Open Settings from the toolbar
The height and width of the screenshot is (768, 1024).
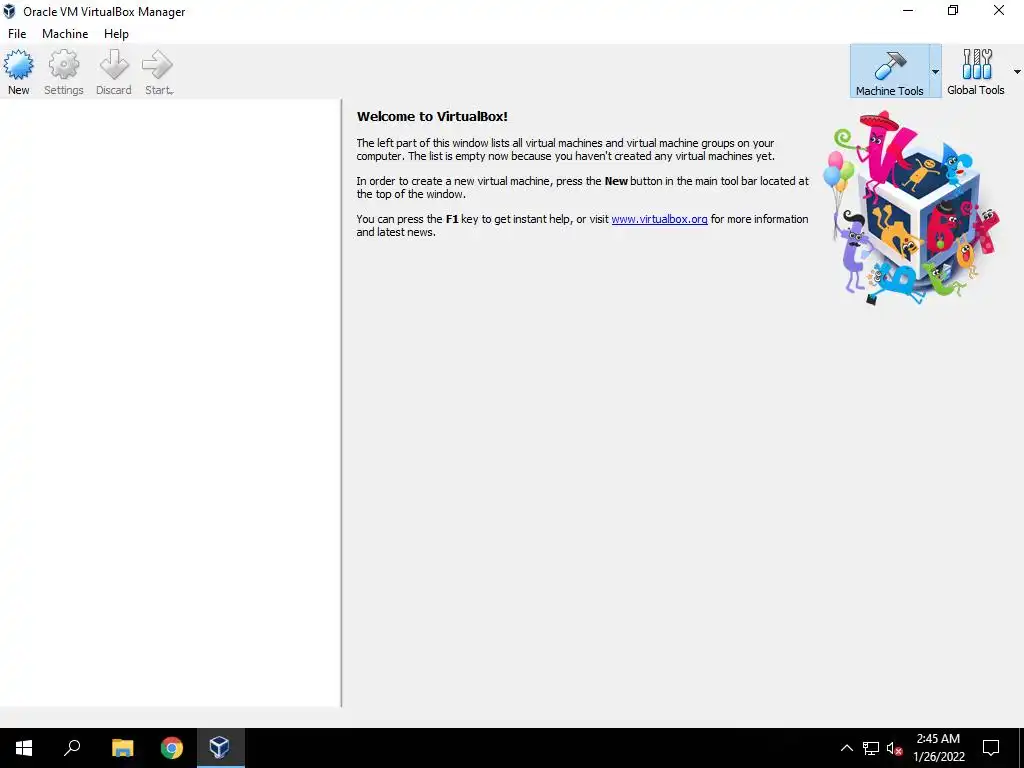click(x=63, y=72)
